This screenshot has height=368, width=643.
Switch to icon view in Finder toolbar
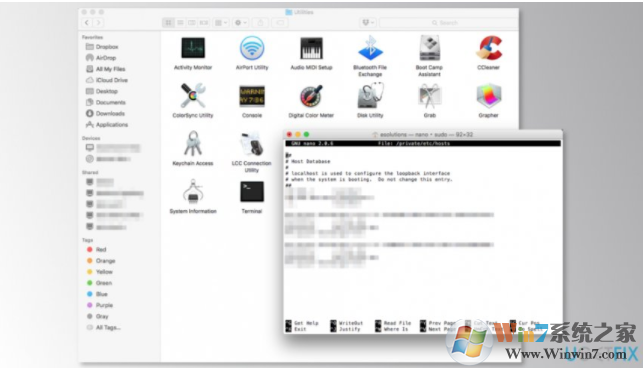[x=168, y=23]
